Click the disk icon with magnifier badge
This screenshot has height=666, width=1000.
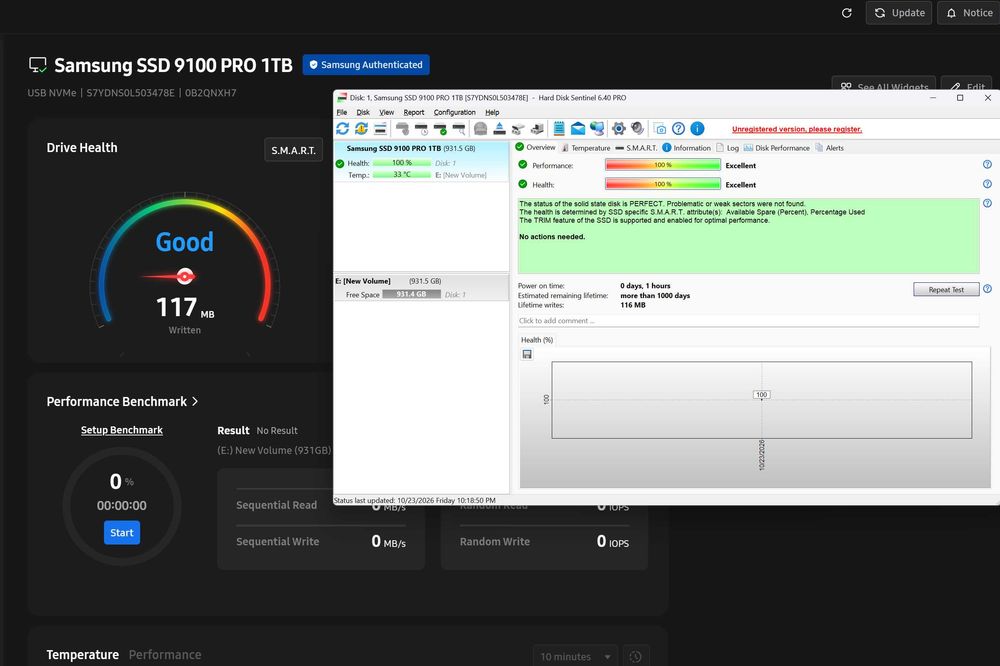[x=459, y=129]
